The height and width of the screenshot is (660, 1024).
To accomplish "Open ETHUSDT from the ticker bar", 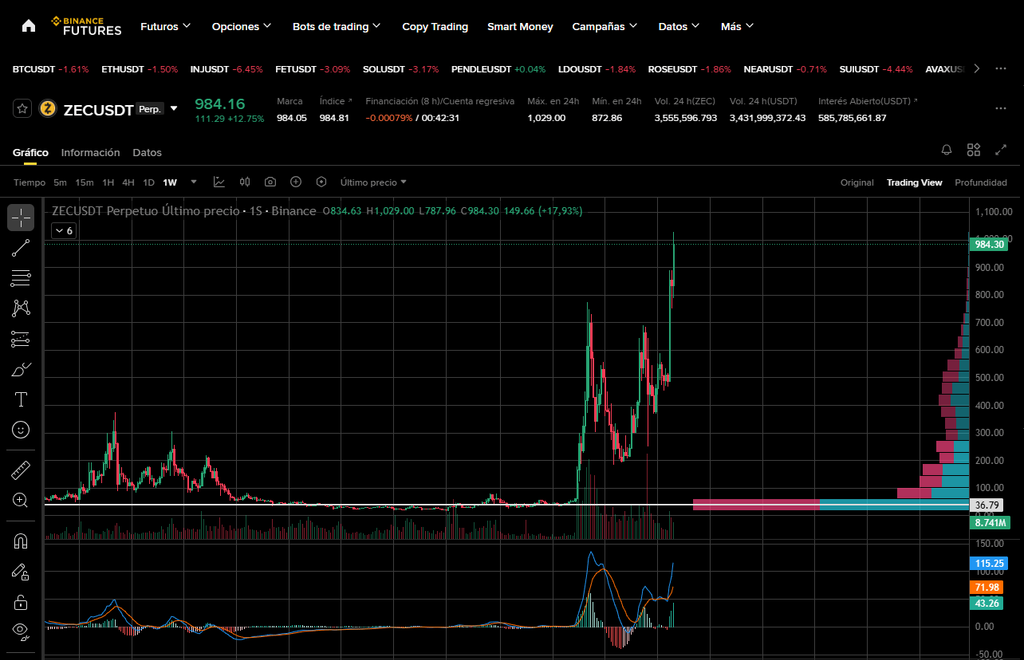I will (139, 69).
